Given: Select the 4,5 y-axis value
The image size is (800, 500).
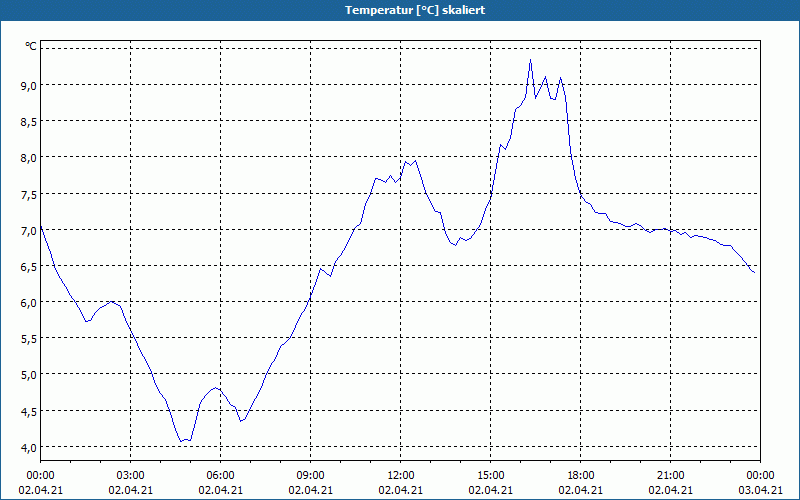Looking at the screenshot, I should (x=29, y=412).
